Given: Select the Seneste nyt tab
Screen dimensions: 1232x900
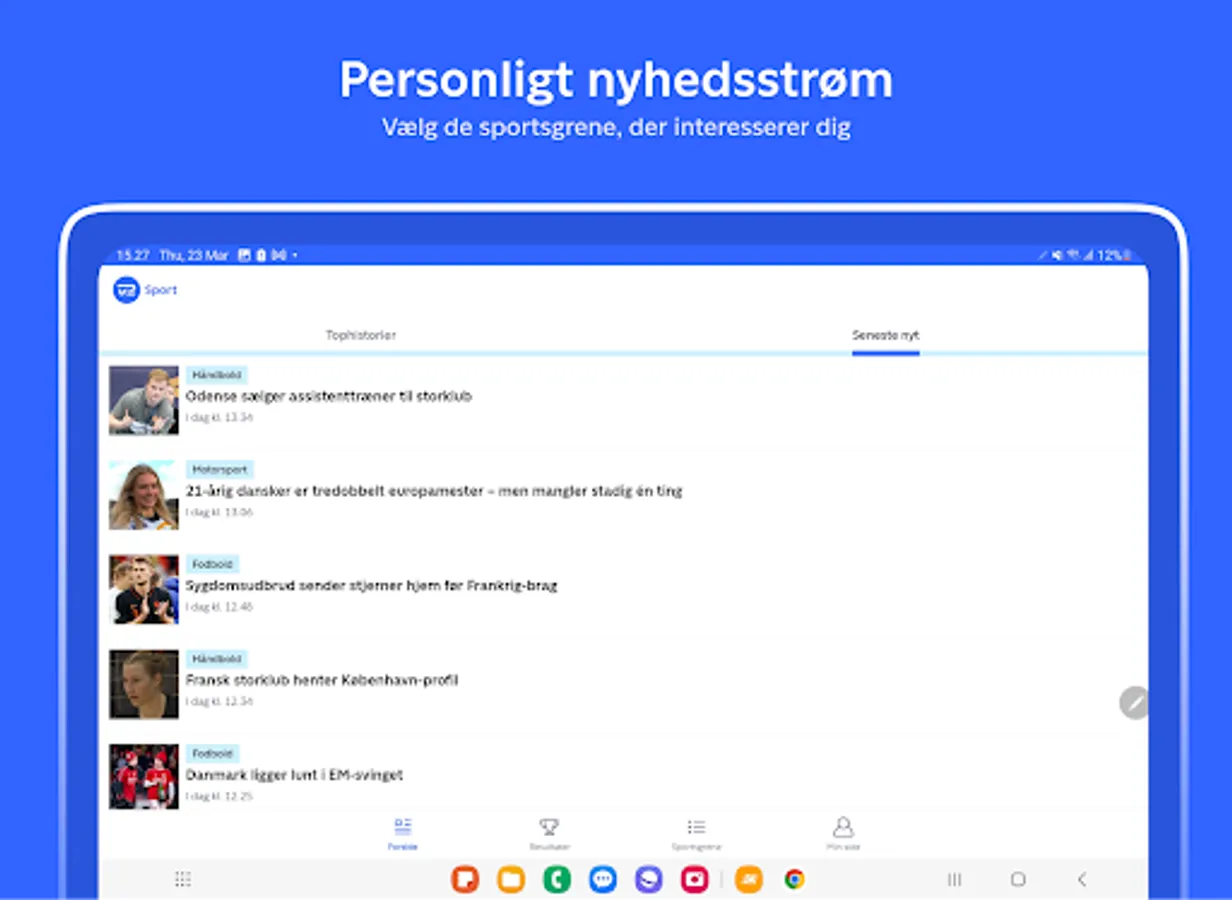Looking at the screenshot, I should [x=885, y=335].
